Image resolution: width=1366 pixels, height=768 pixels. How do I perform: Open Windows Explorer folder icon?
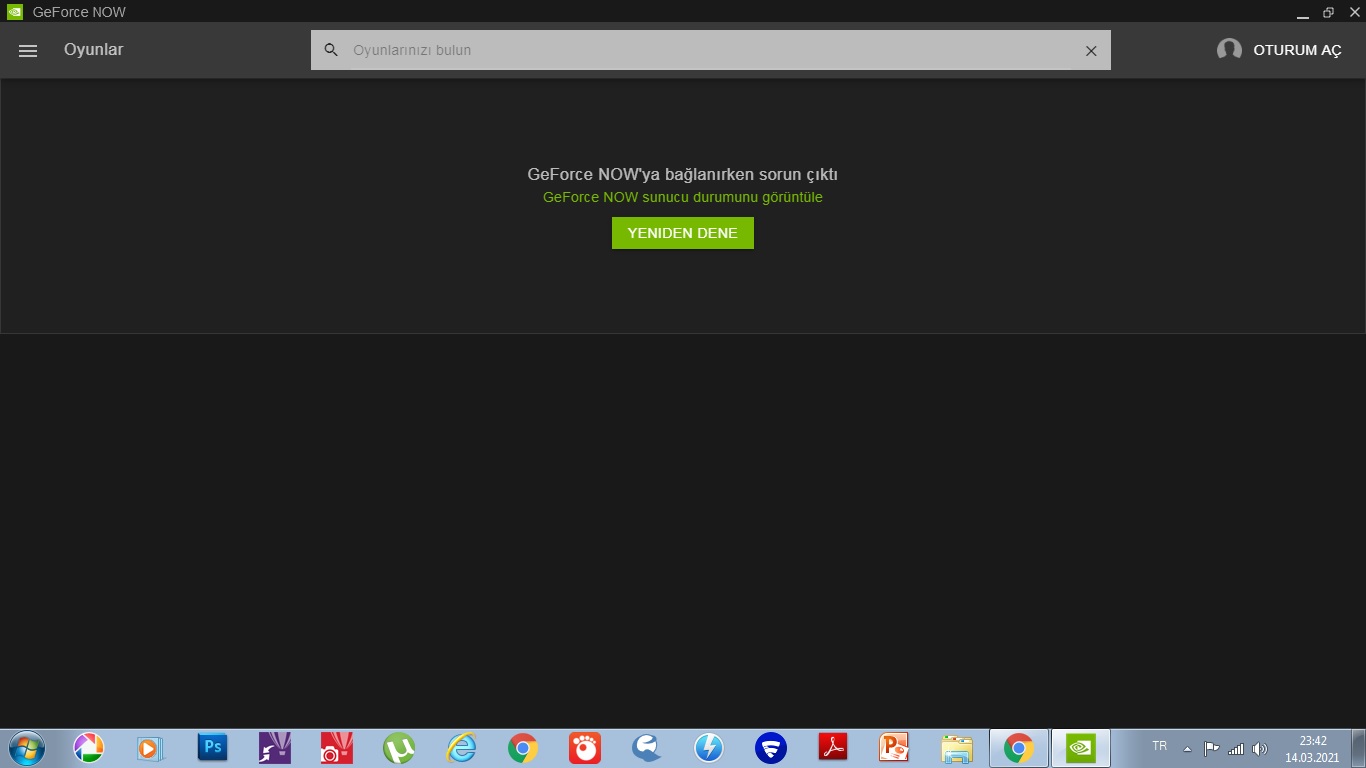pyautogui.click(x=957, y=748)
